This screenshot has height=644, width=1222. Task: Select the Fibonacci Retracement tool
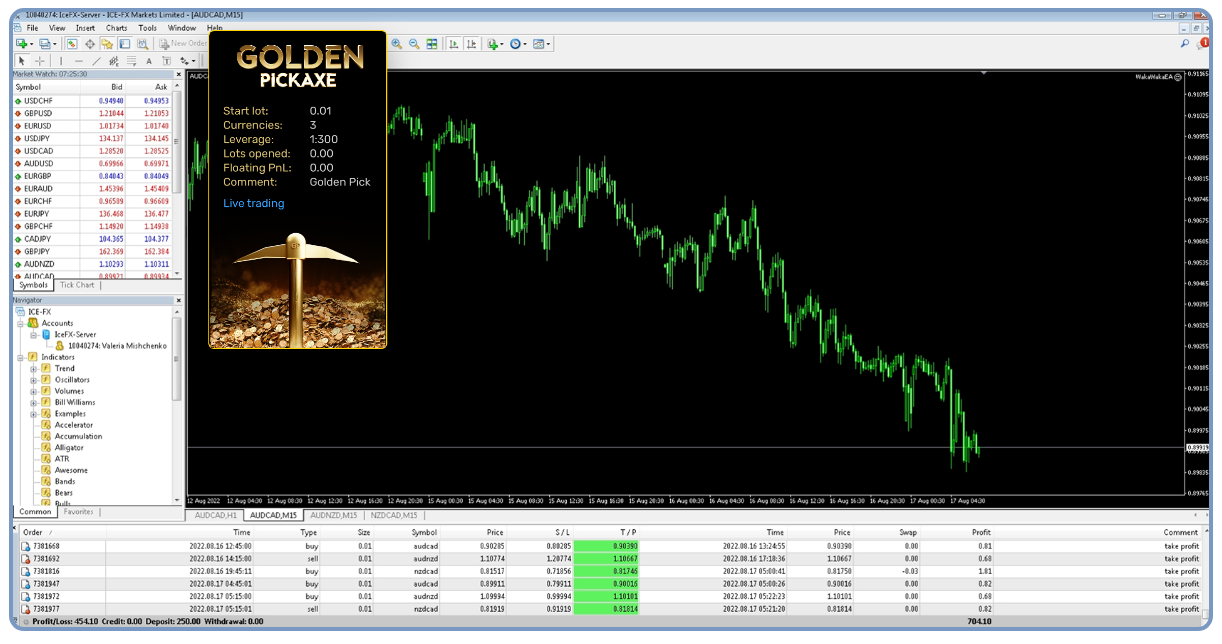point(131,61)
